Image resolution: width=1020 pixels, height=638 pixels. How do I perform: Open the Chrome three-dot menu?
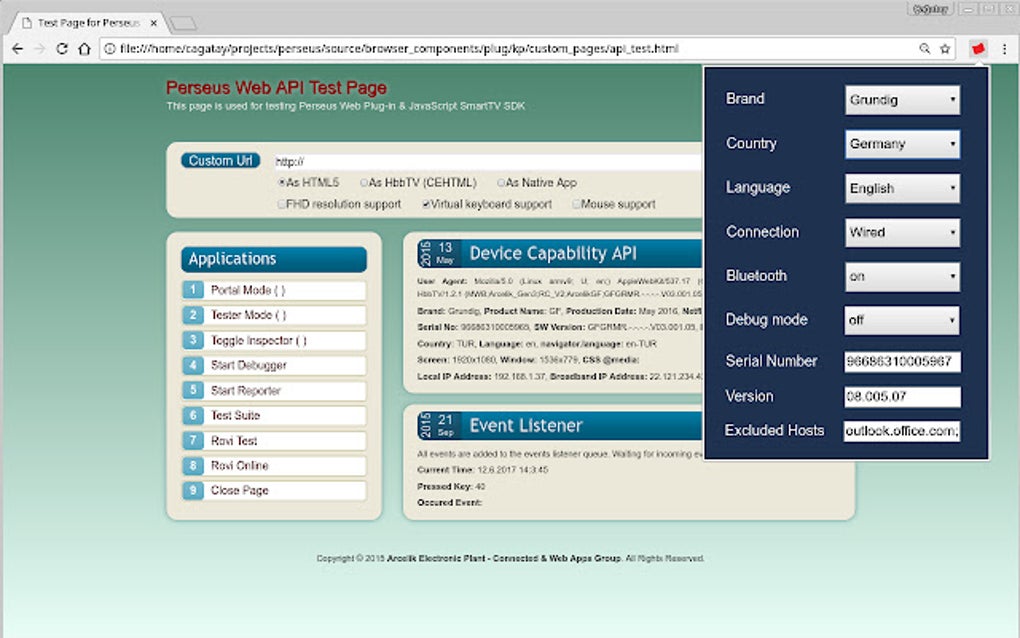(x=1004, y=47)
